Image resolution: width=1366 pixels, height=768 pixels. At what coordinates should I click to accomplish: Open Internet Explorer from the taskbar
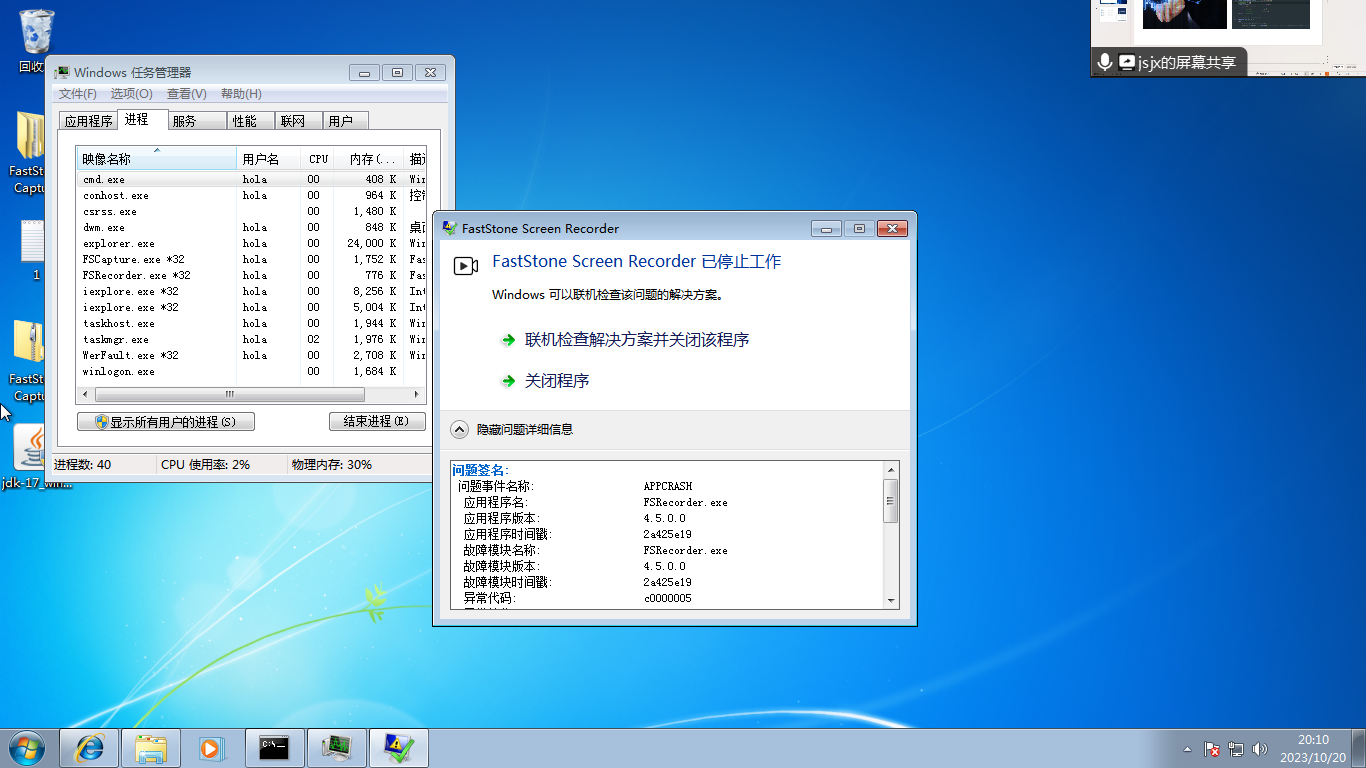(88, 748)
